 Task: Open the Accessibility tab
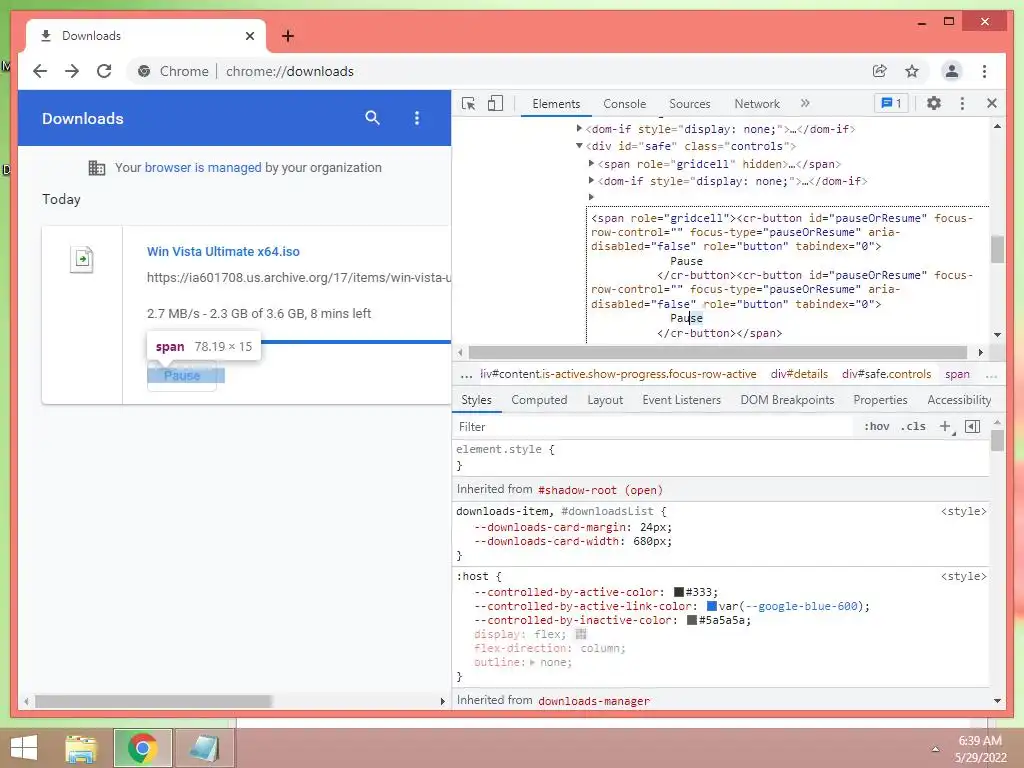click(959, 400)
